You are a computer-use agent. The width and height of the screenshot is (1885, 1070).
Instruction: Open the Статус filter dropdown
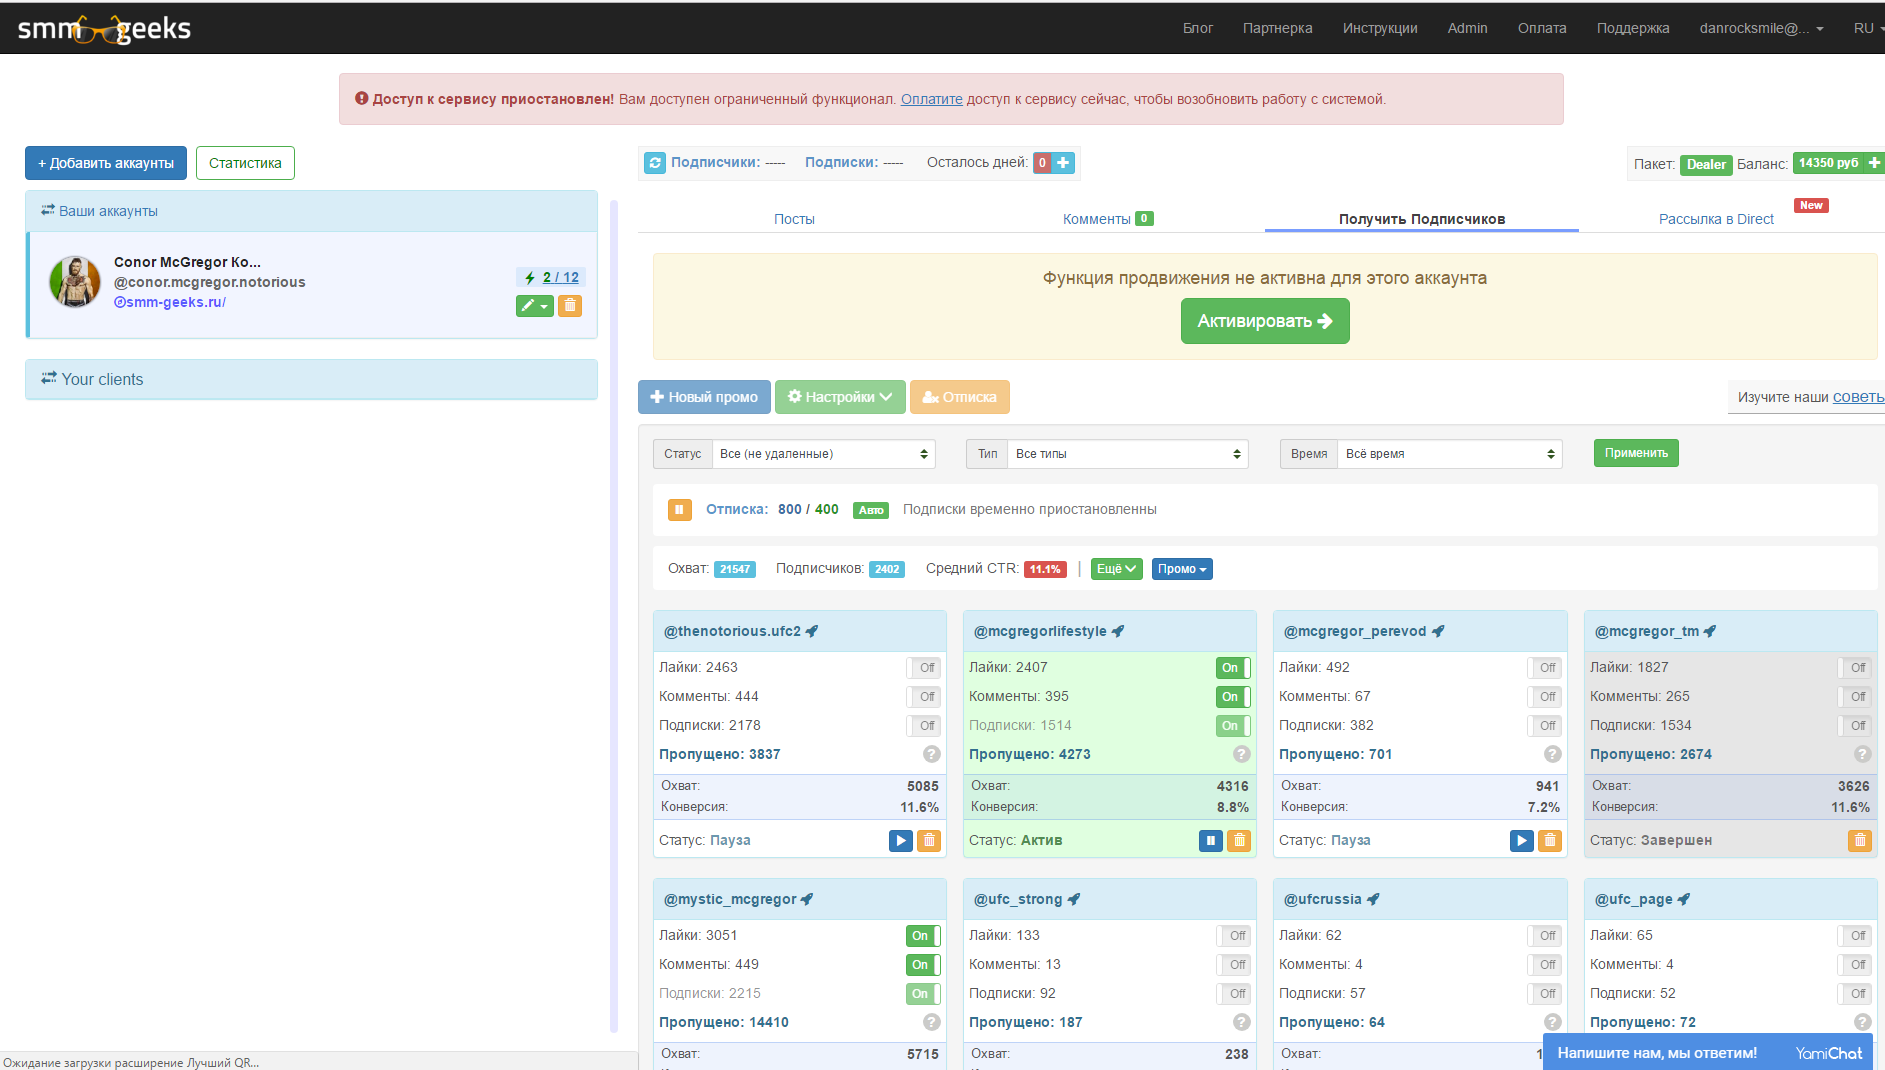pos(824,454)
